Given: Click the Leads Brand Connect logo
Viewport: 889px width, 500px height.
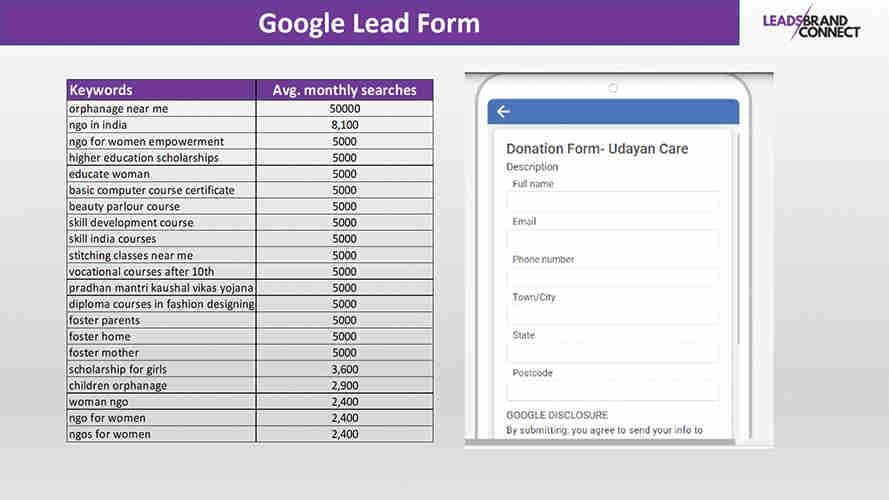Looking at the screenshot, I should 811,26.
